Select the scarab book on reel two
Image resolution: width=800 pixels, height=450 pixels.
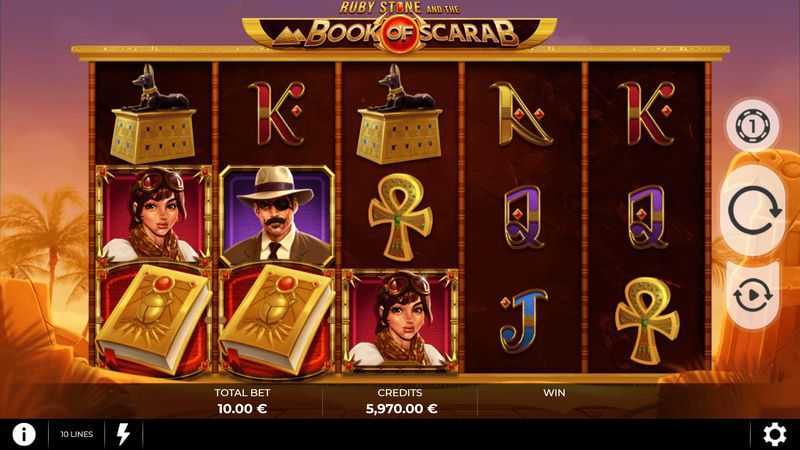click(x=277, y=320)
